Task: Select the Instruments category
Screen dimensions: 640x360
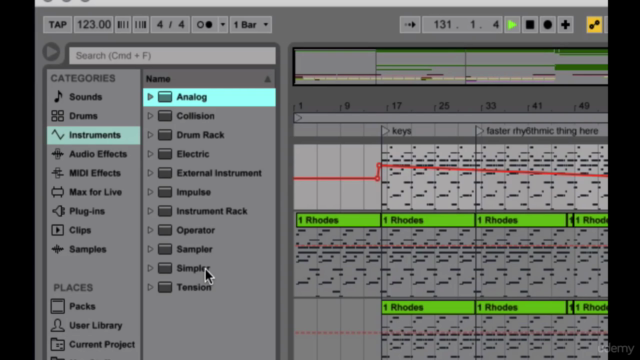Action: pyautogui.click(x=93, y=135)
